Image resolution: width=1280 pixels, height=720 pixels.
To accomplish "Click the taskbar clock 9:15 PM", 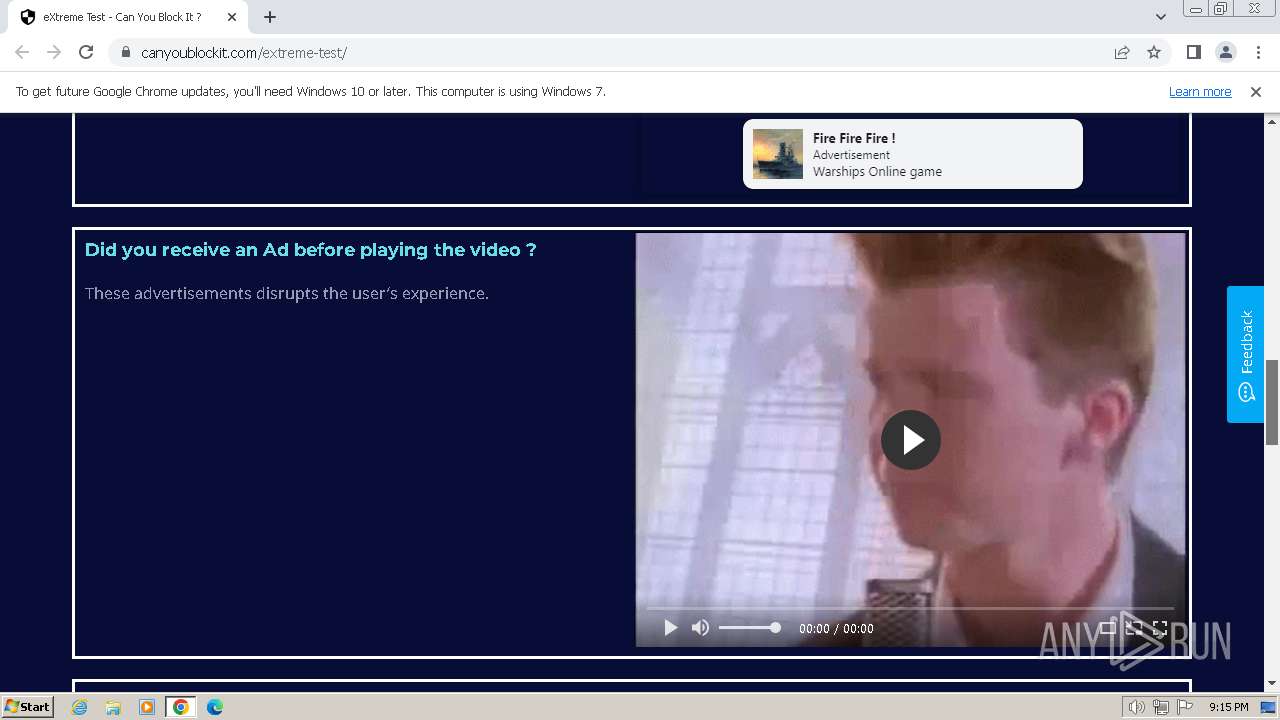I will [x=1228, y=707].
